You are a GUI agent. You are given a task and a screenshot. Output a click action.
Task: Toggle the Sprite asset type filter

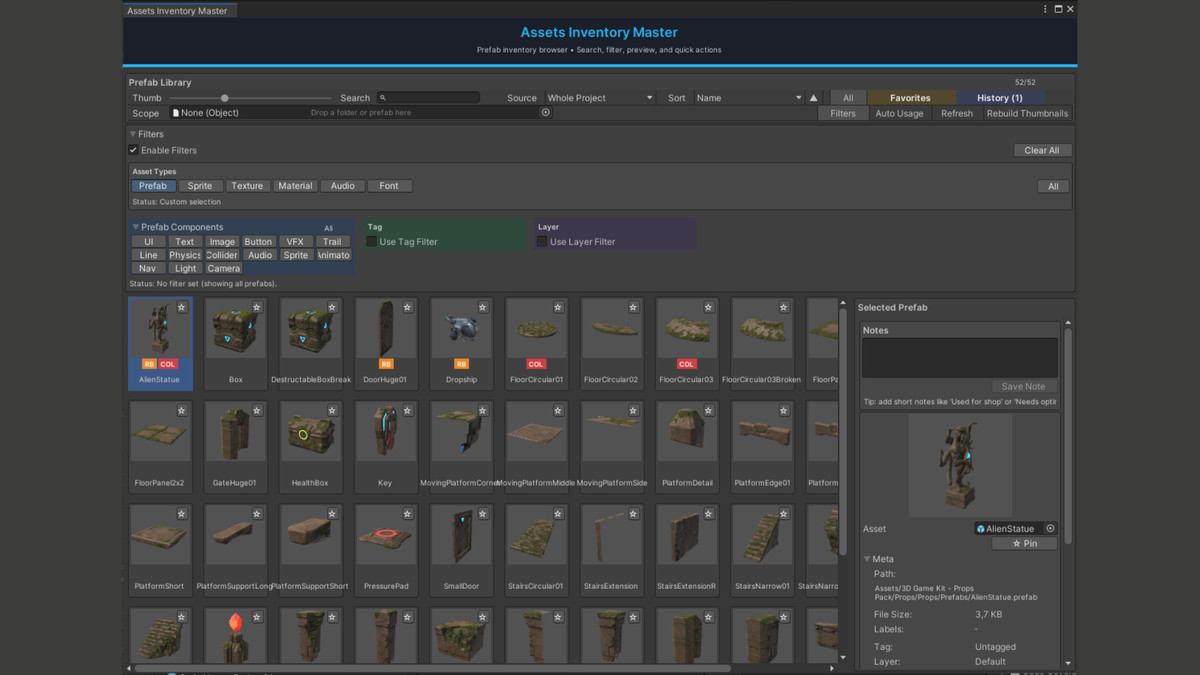point(200,186)
